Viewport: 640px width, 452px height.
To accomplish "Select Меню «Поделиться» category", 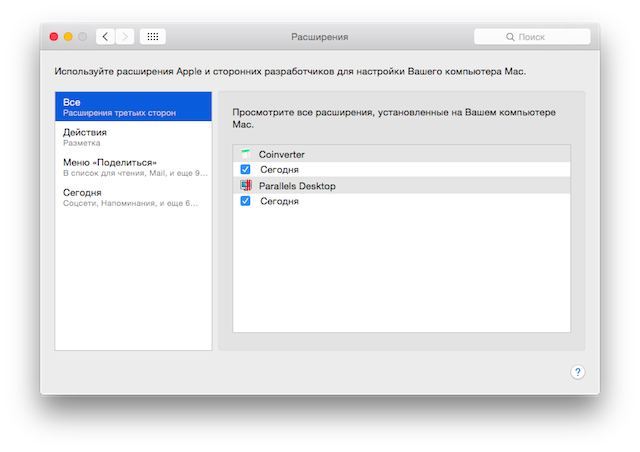I will point(133,167).
